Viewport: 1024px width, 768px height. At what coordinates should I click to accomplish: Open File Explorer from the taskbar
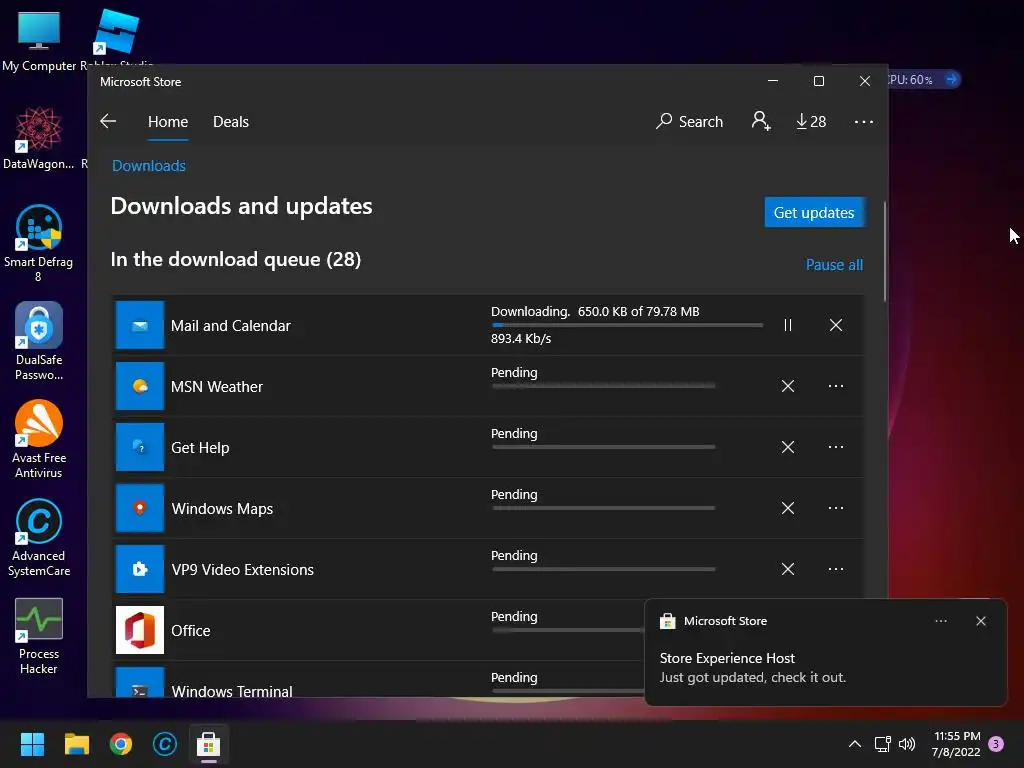[76, 744]
